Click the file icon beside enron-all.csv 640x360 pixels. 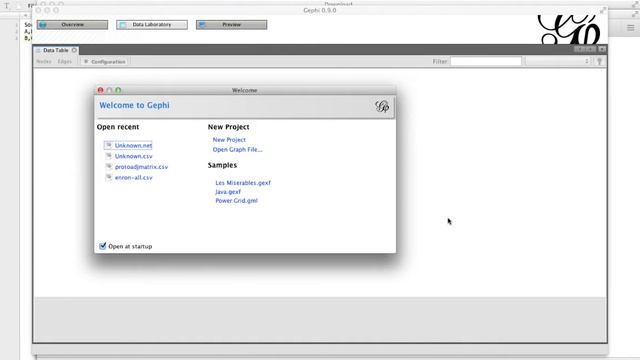coord(109,177)
